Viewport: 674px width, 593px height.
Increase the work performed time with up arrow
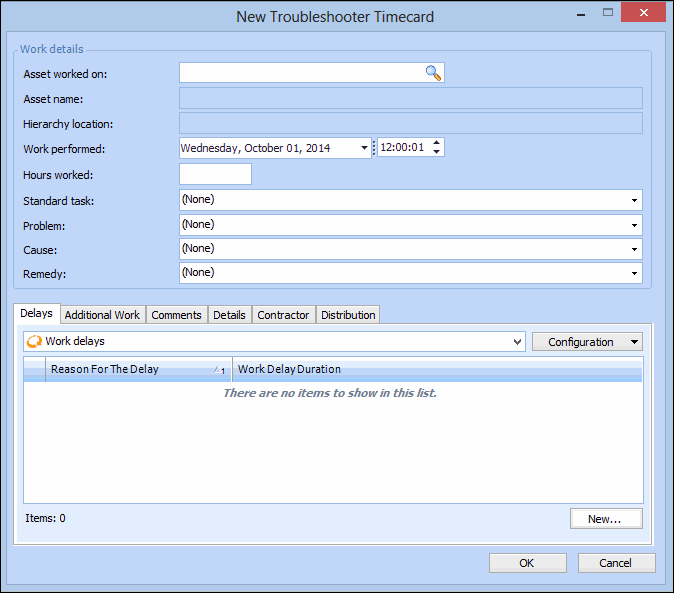tap(437, 143)
